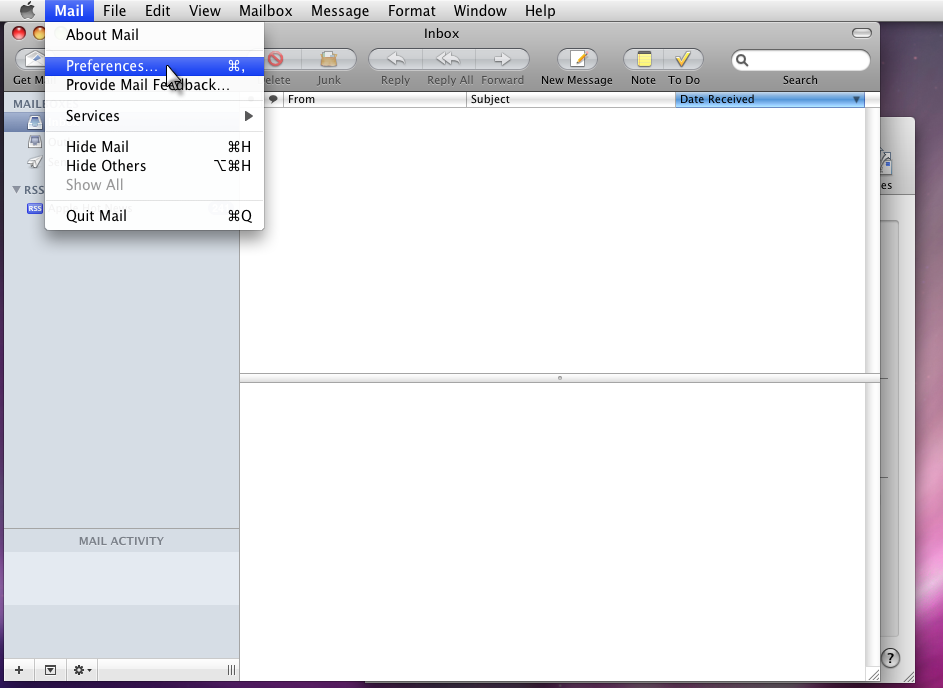Click the MAIL ACTIVITY header

point(121,541)
